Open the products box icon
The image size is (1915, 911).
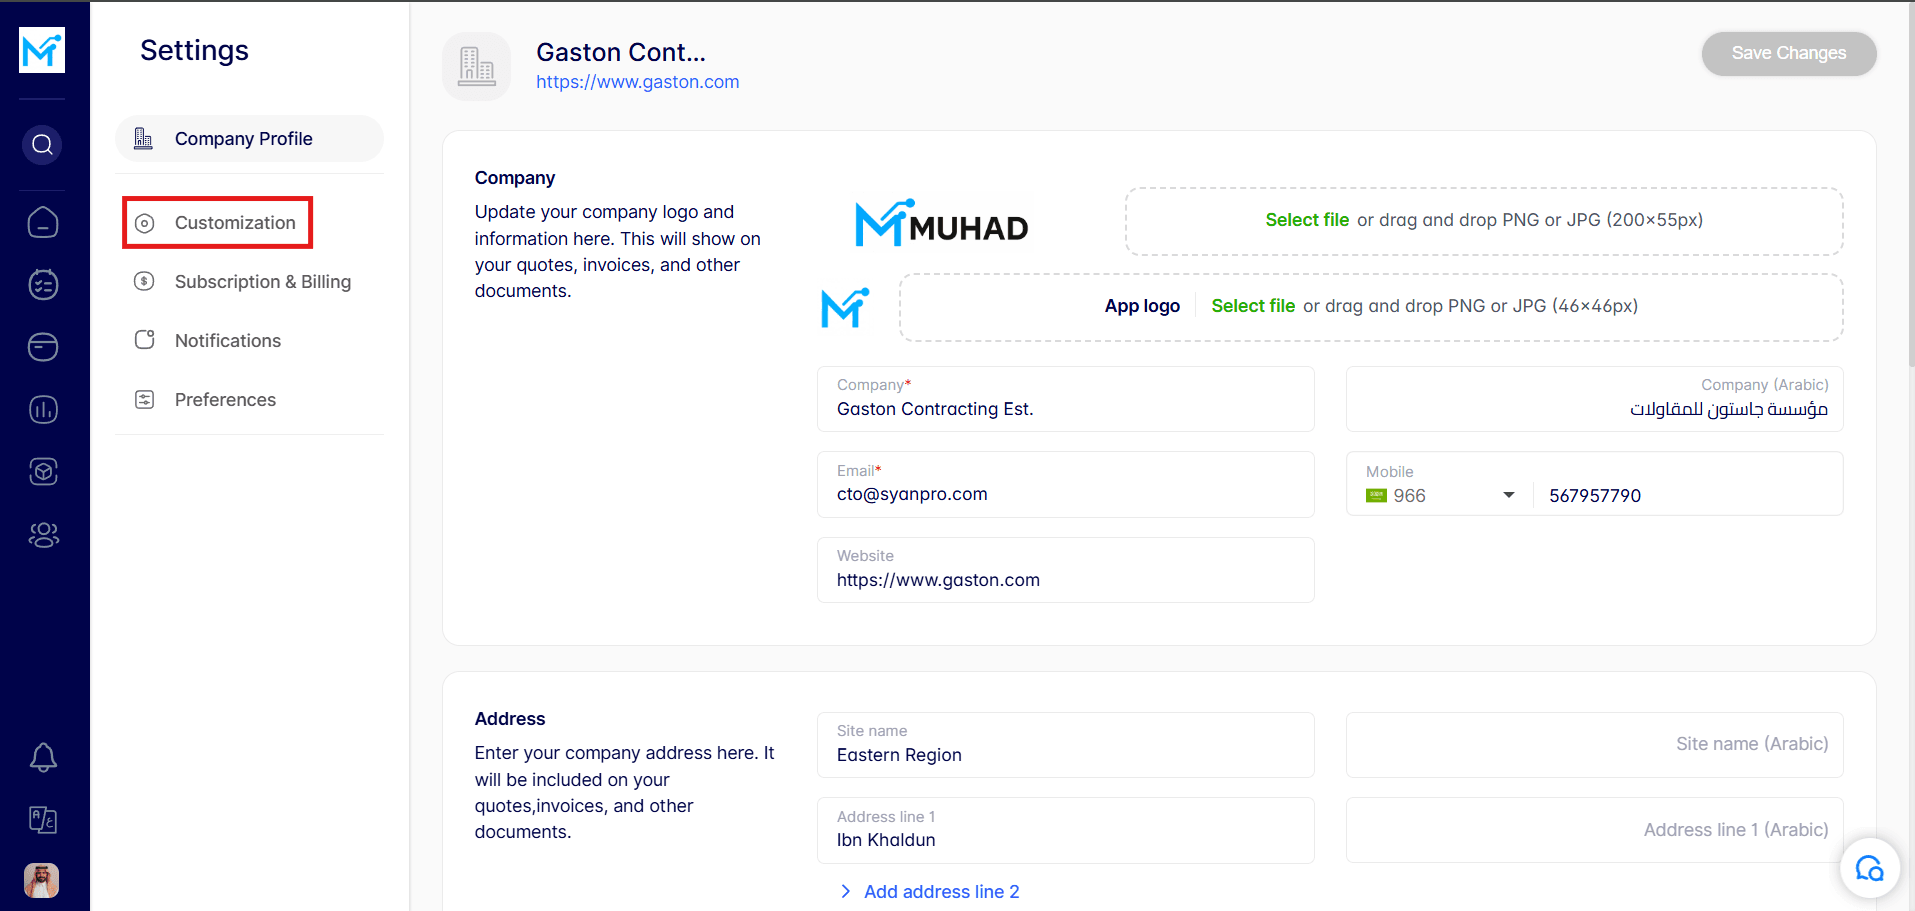tap(43, 472)
